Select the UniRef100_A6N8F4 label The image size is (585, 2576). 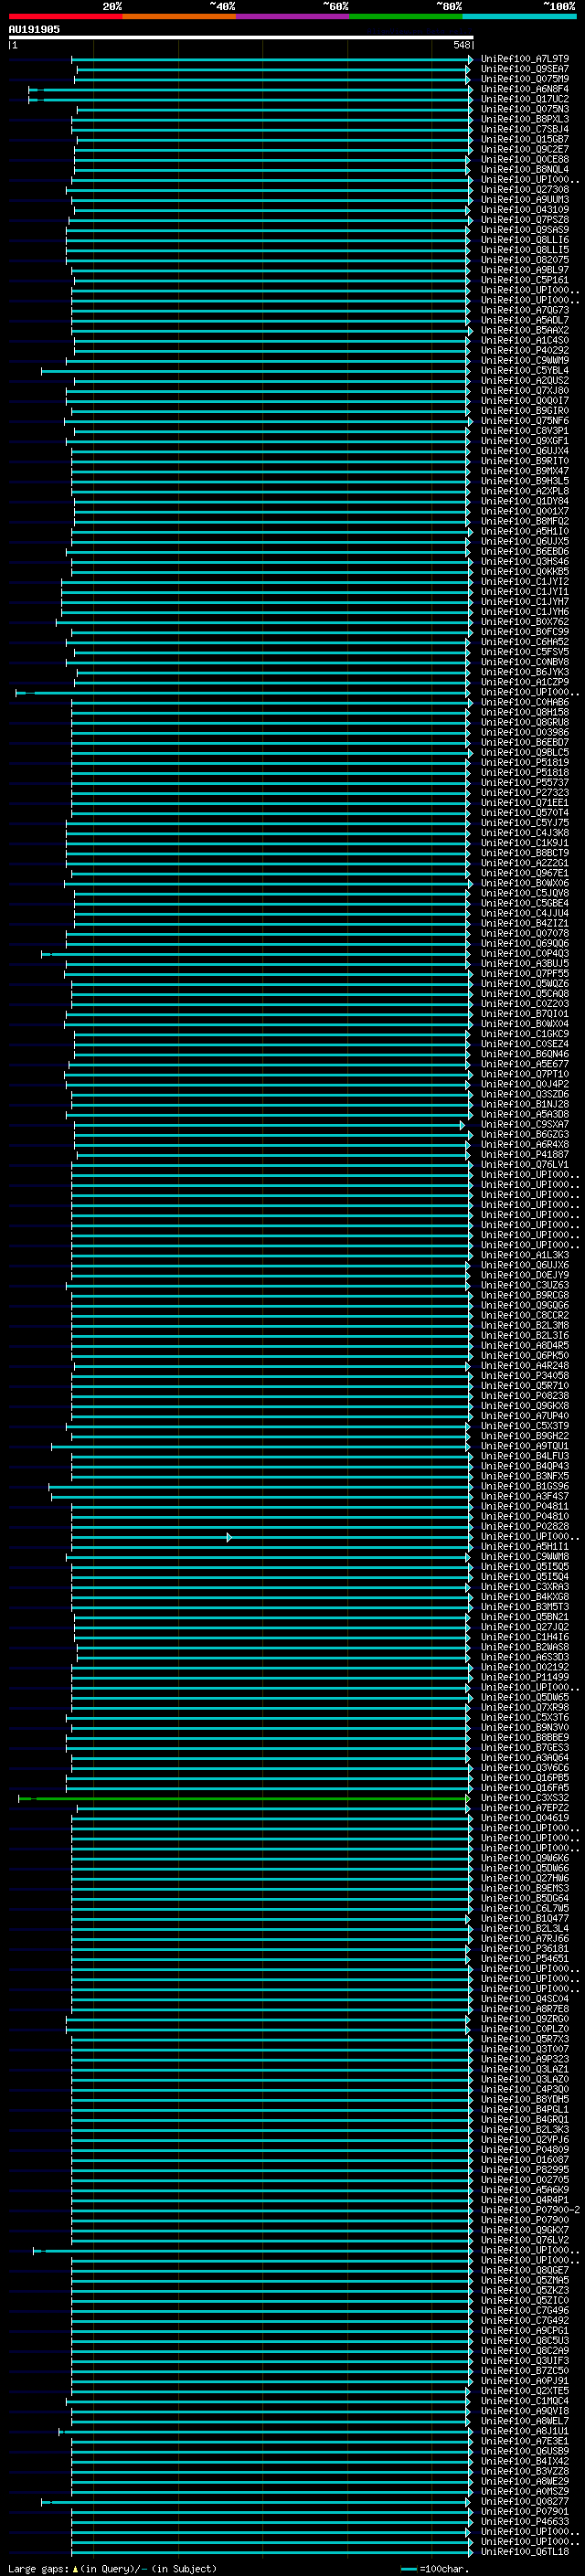point(525,89)
